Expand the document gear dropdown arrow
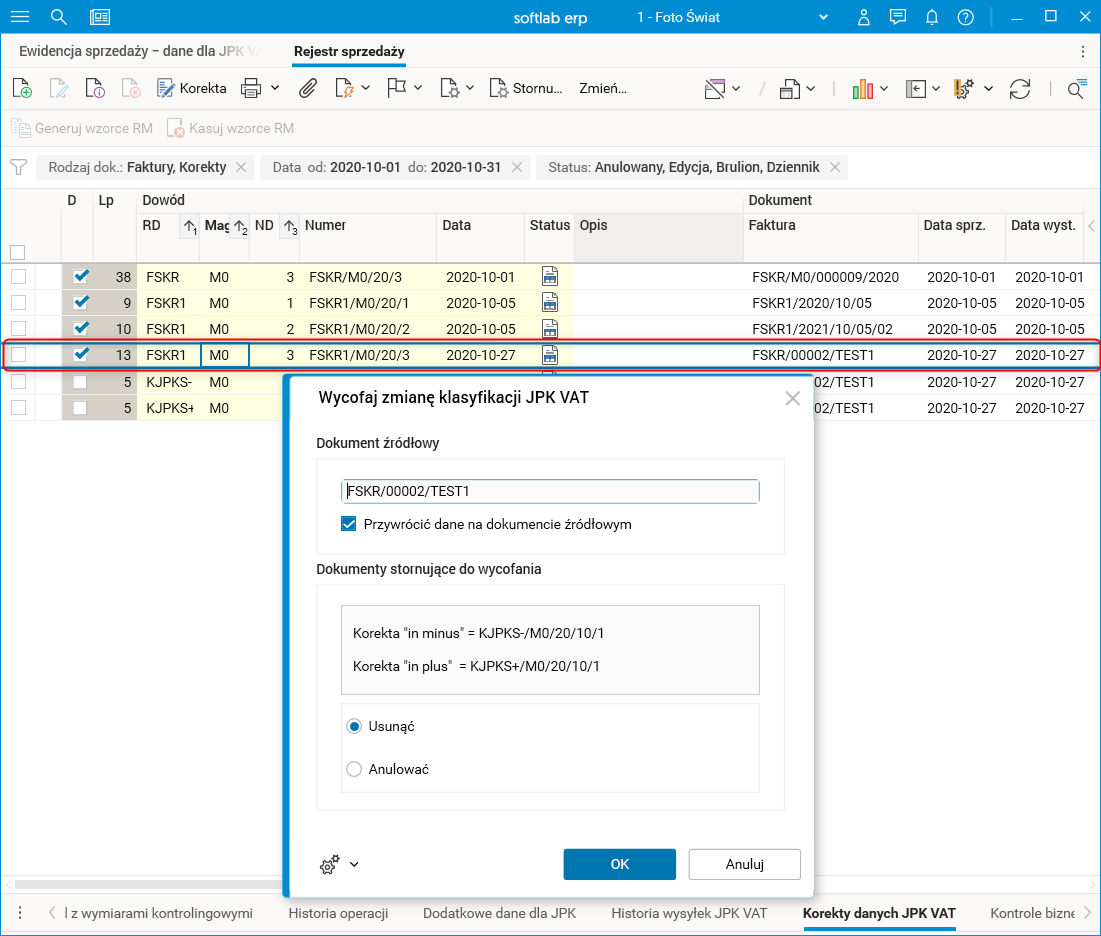The image size is (1101, 936). pos(470,88)
